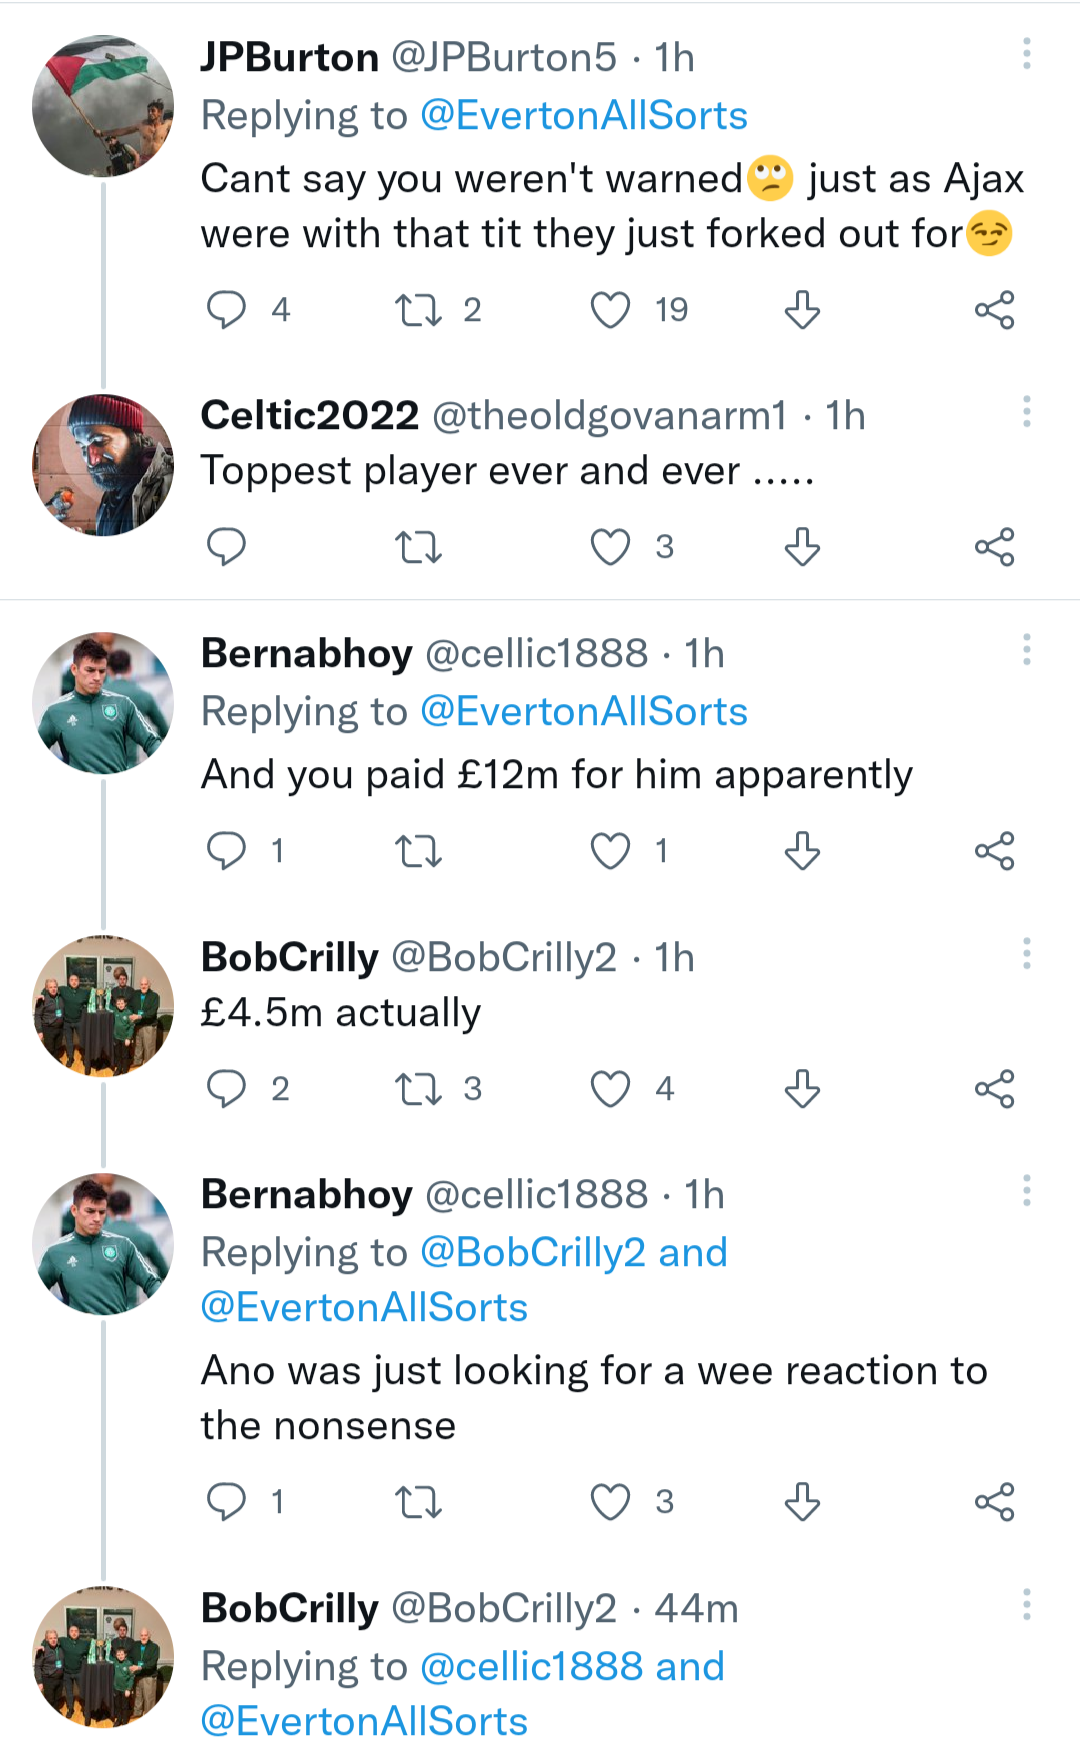Open three-dot menu on BobCrilly's 44m tweet
This screenshot has width=1080, height=1755.
click(x=1026, y=1605)
